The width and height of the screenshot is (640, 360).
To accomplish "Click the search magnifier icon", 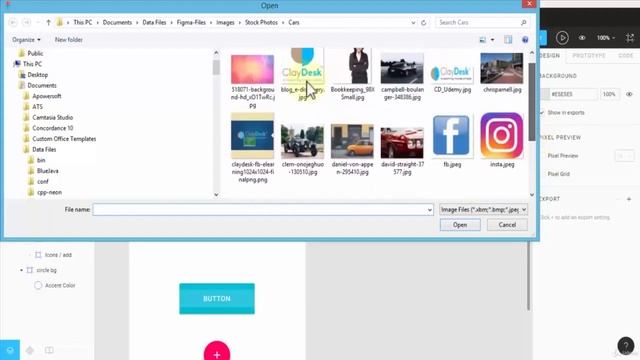I will tap(524, 22).
